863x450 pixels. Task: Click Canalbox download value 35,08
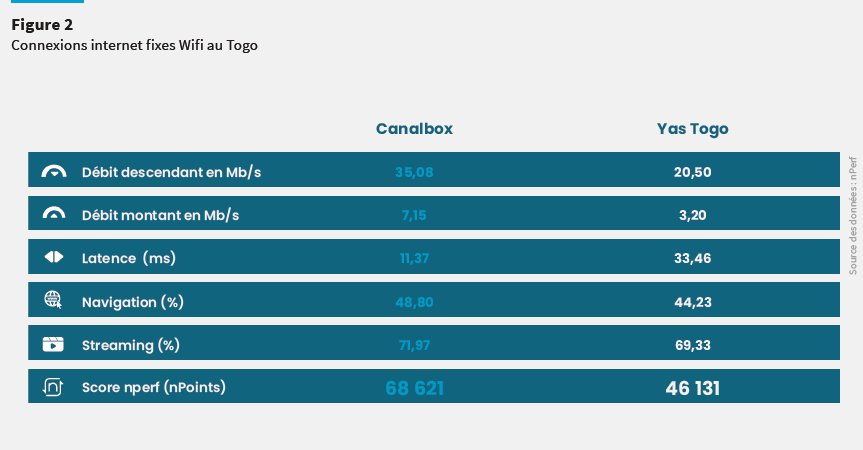414,172
